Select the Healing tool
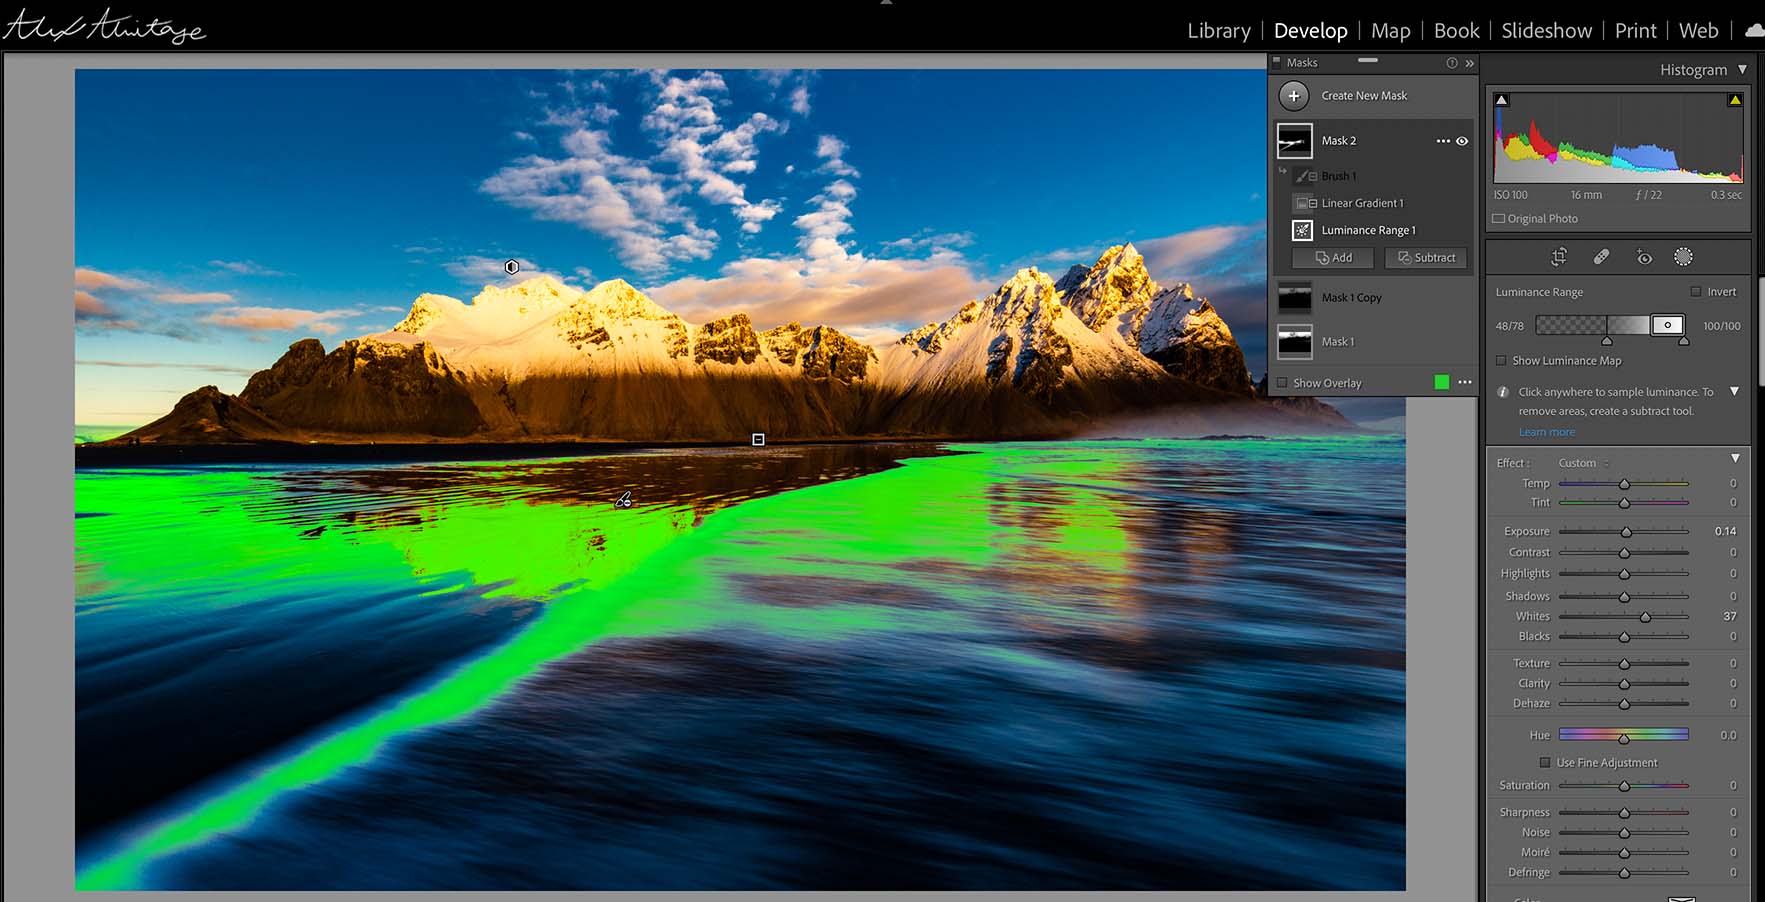Viewport: 1765px width, 902px height. (x=1601, y=257)
